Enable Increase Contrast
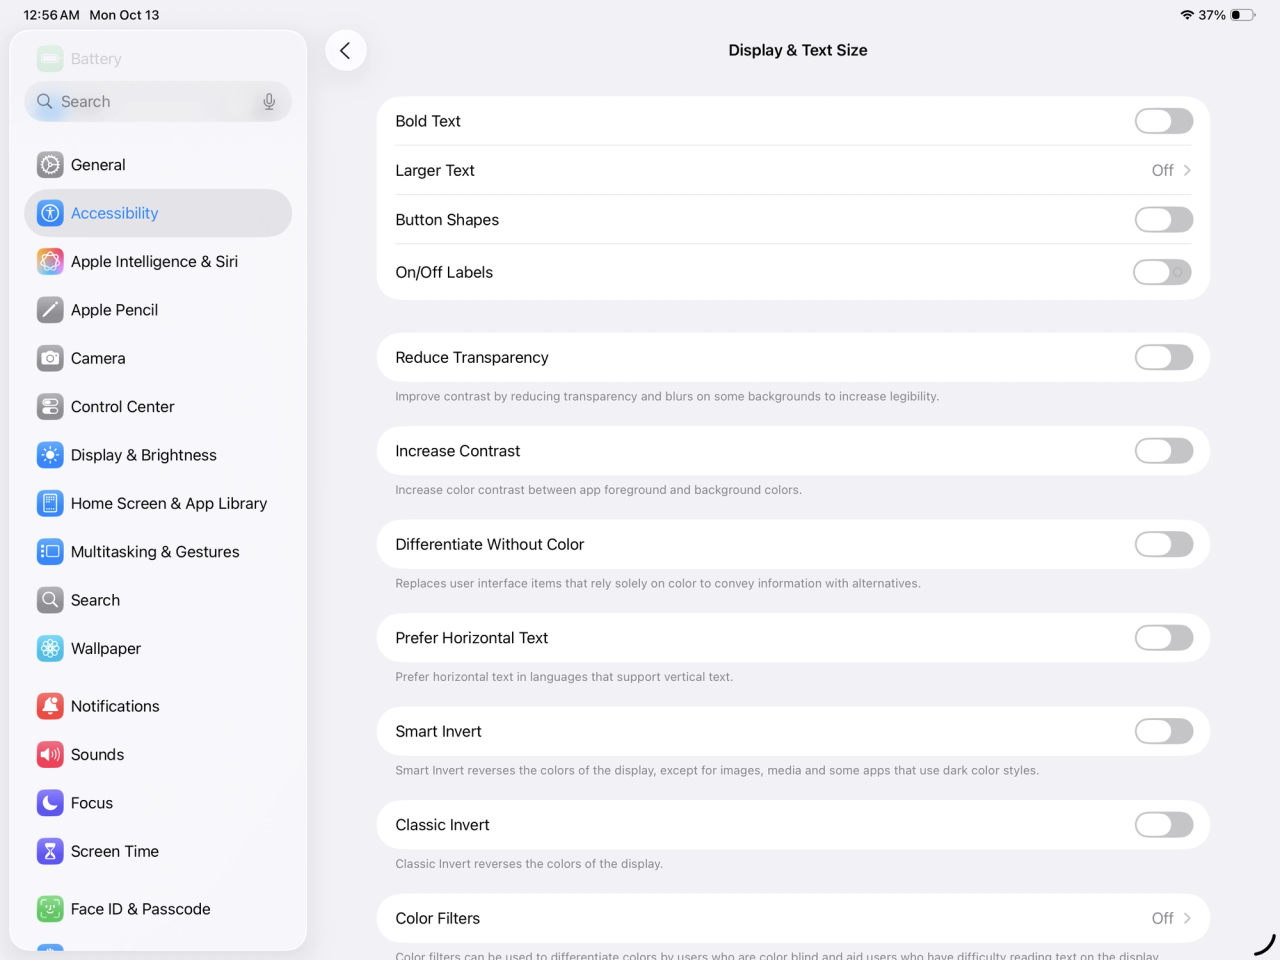 click(1163, 451)
